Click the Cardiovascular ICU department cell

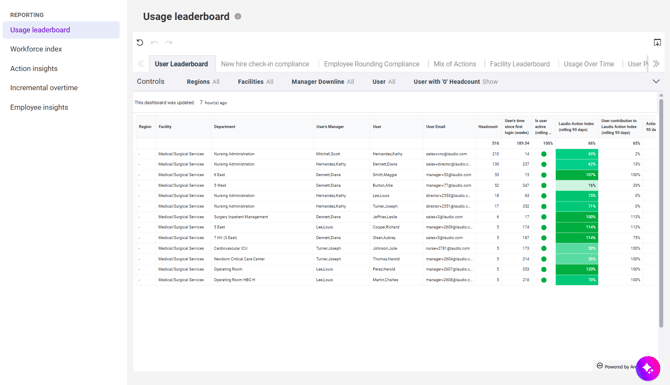(230, 248)
